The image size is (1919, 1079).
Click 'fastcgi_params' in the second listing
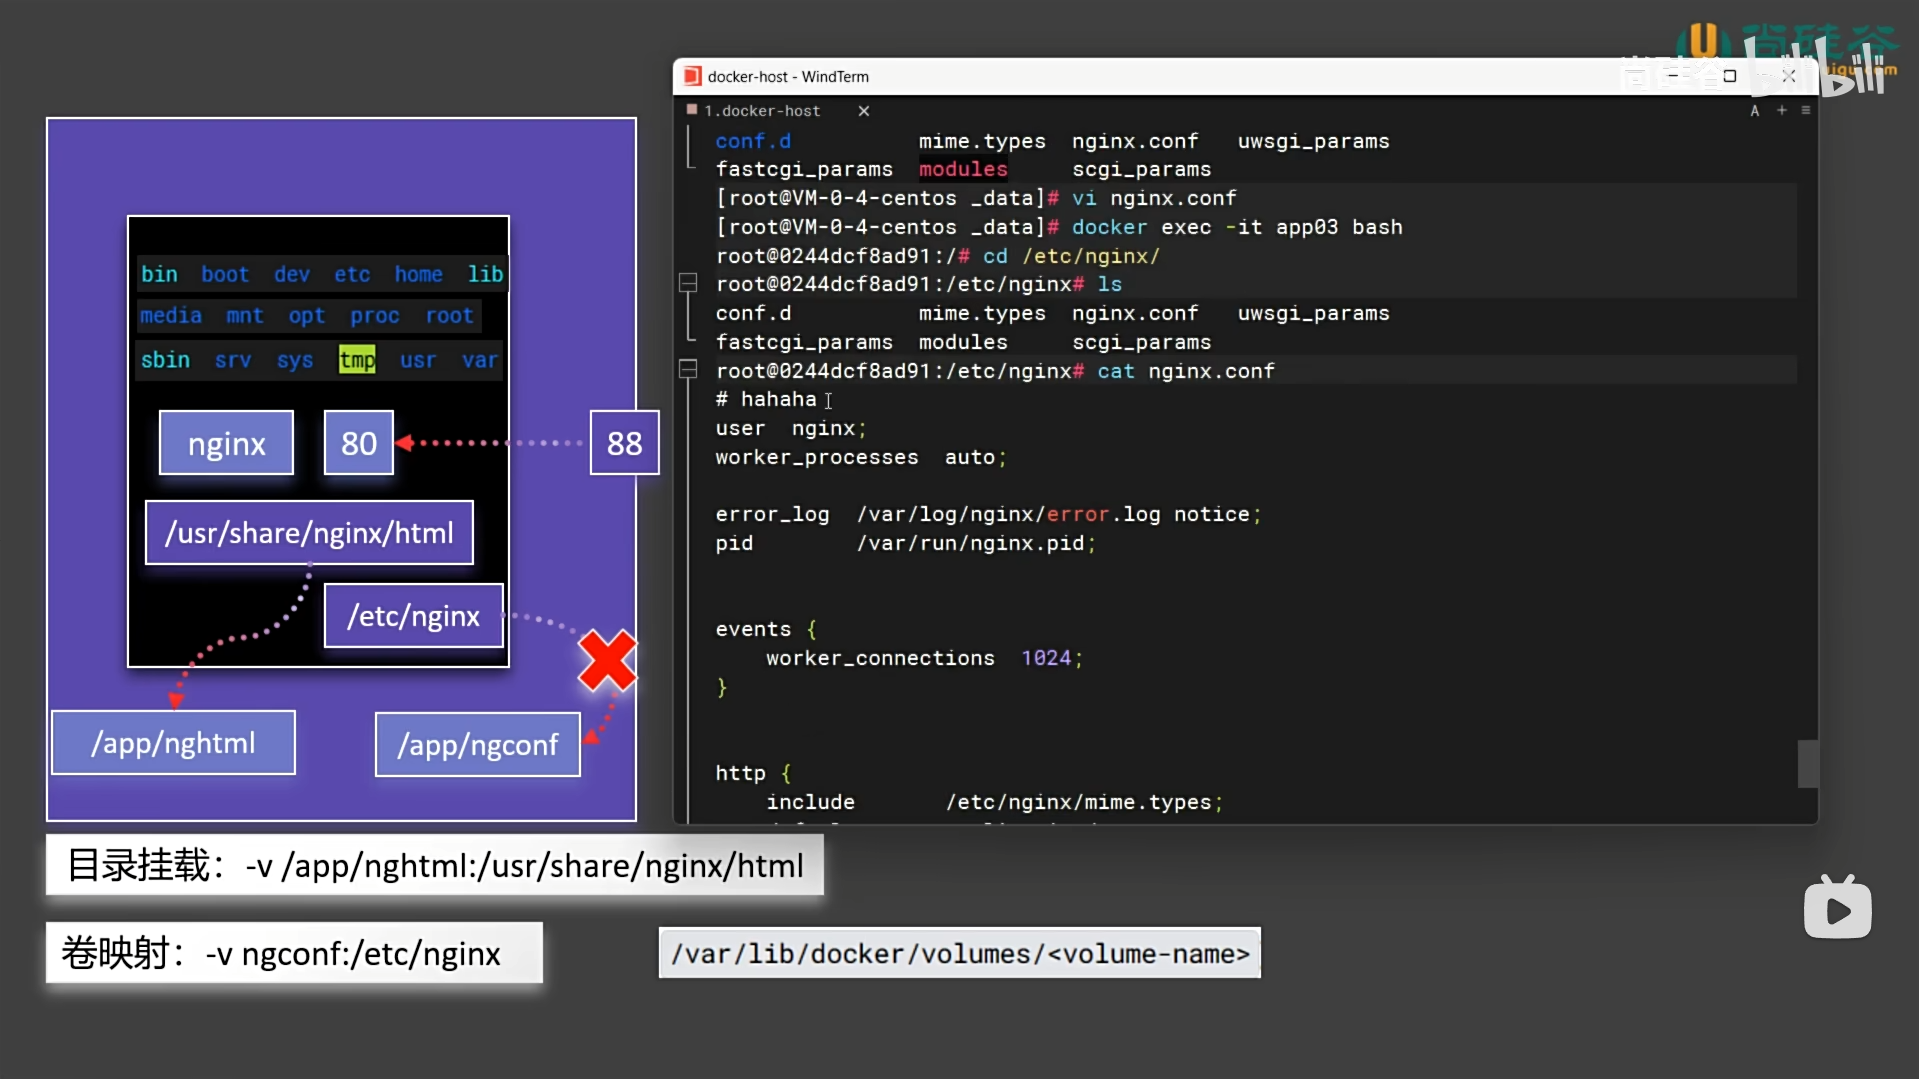tap(804, 342)
